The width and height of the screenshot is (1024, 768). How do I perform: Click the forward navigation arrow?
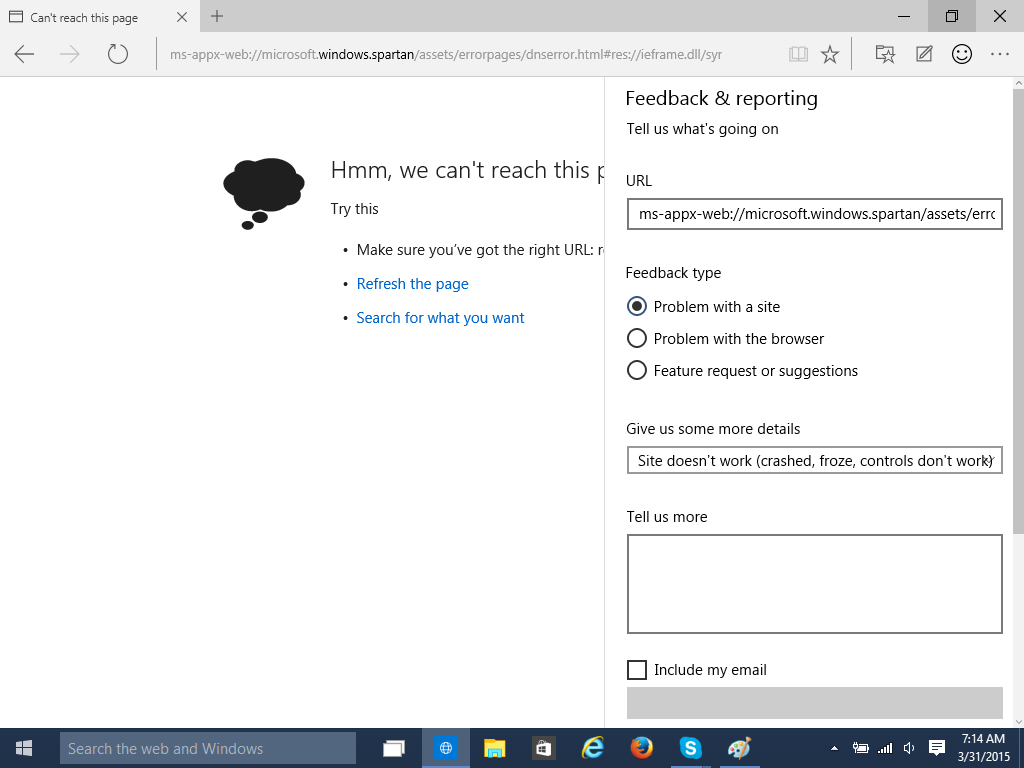pyautogui.click(x=70, y=54)
